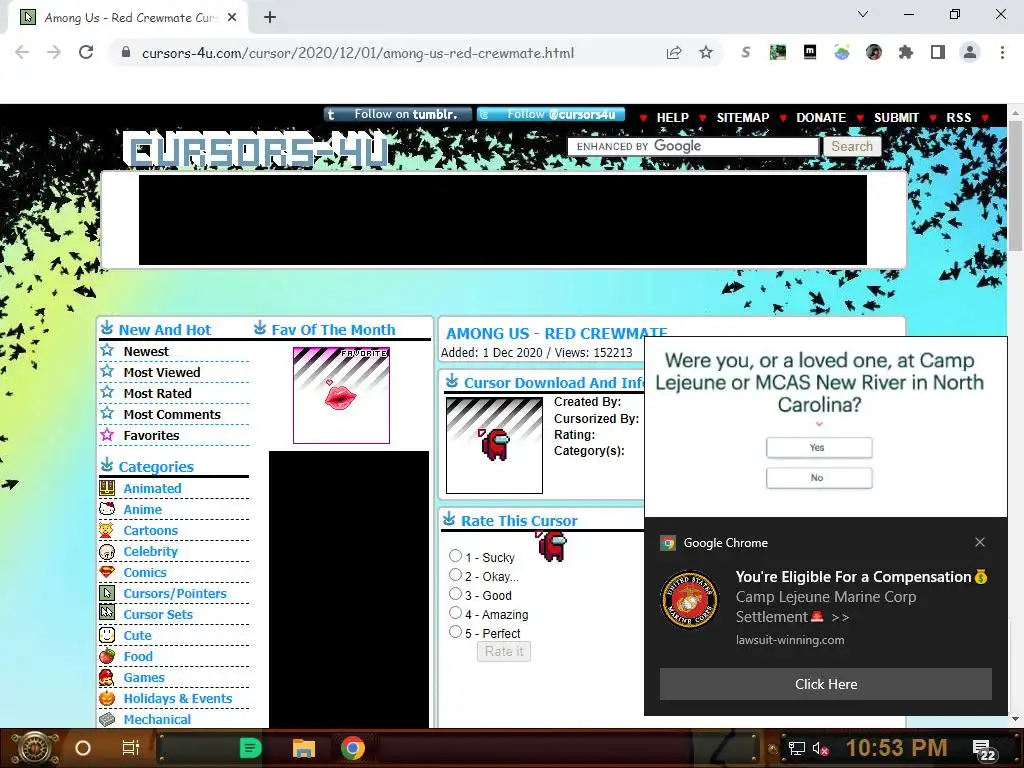Answer No in the Camp Lejeune ad
This screenshot has height=768, width=1024.
tap(819, 477)
